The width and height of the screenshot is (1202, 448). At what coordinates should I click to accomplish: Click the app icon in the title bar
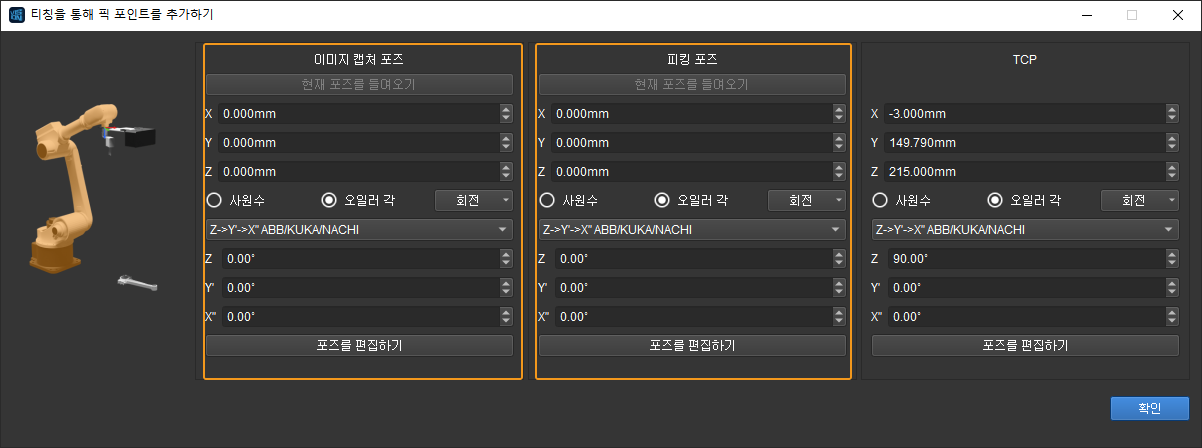point(15,15)
